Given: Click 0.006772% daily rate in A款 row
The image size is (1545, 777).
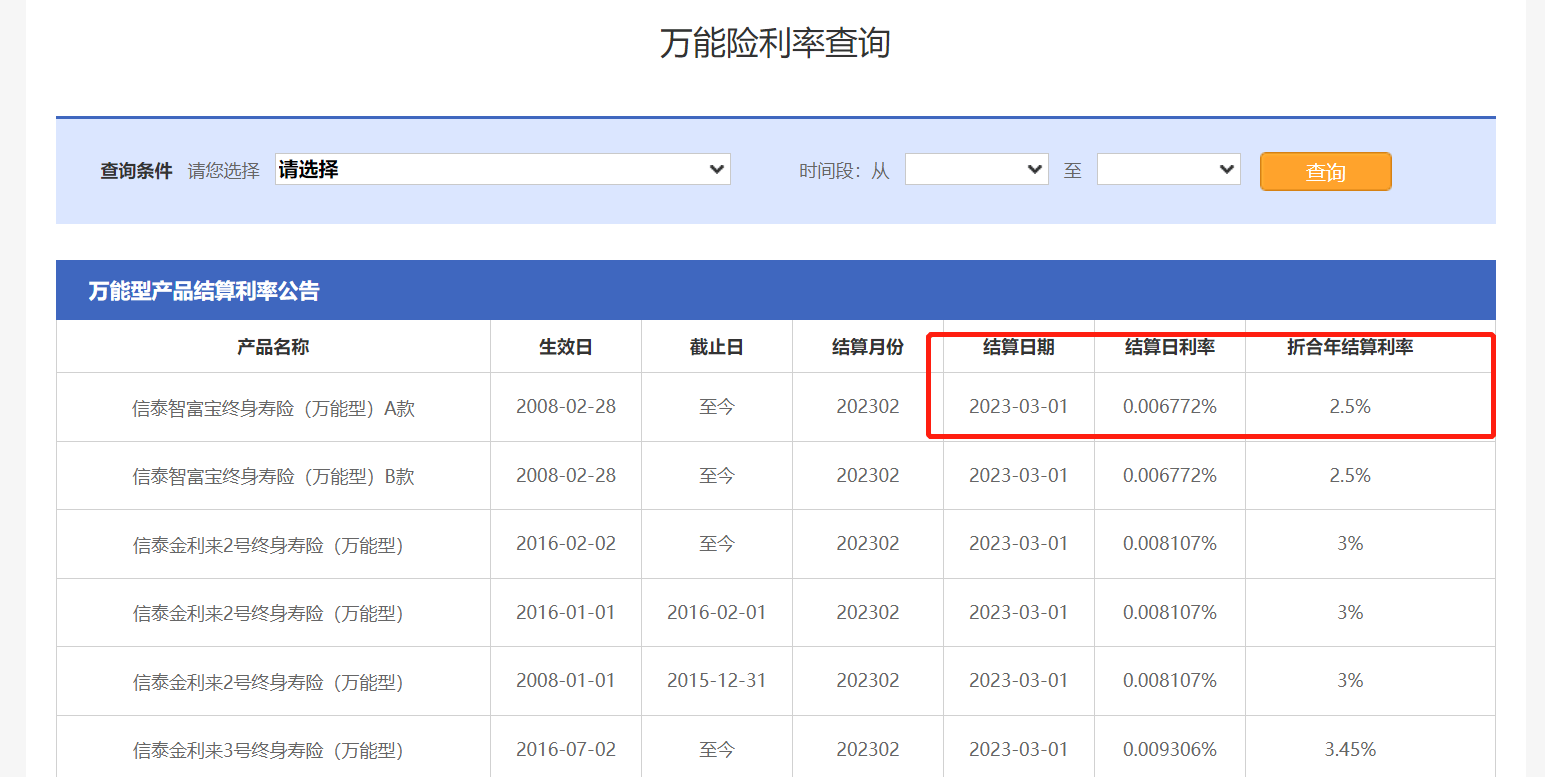Looking at the screenshot, I should (1170, 407).
